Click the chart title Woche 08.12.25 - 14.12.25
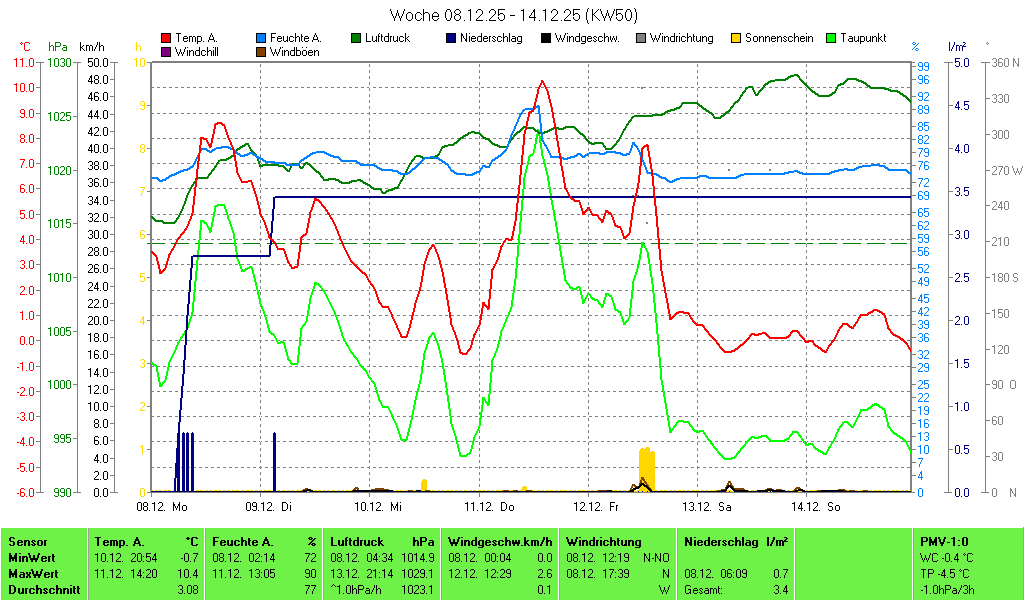The width and height of the screenshot is (1024, 600). pyautogui.click(x=512, y=15)
